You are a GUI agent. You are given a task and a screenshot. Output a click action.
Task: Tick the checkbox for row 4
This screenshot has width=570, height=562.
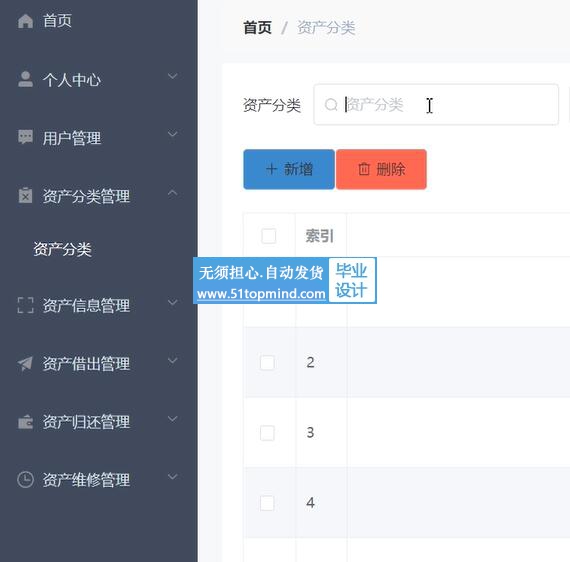tap(267, 503)
